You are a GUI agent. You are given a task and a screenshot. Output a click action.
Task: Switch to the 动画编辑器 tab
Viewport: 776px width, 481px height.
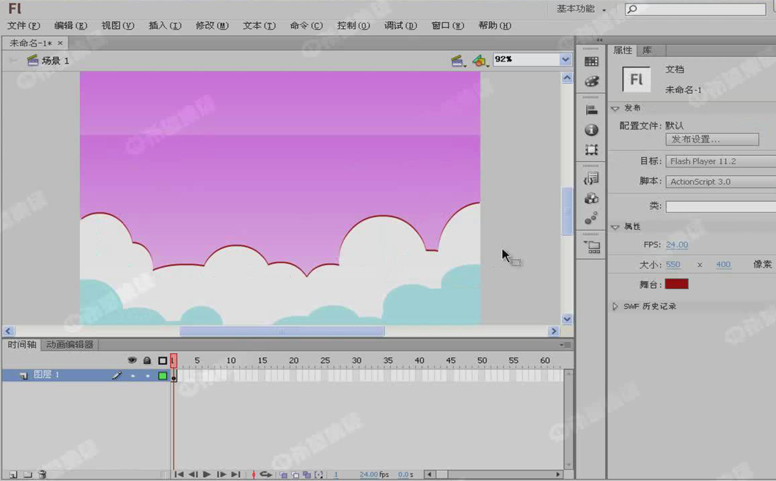[x=69, y=345]
